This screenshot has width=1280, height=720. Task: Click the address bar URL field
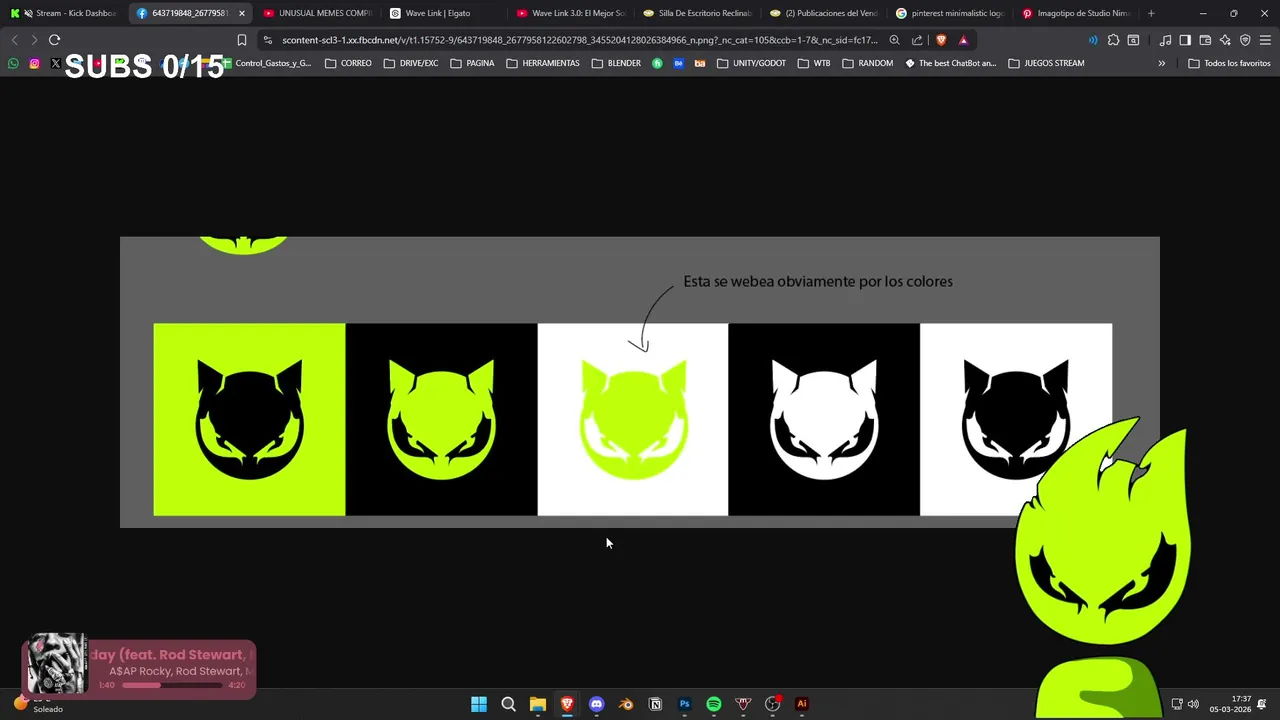[580, 40]
